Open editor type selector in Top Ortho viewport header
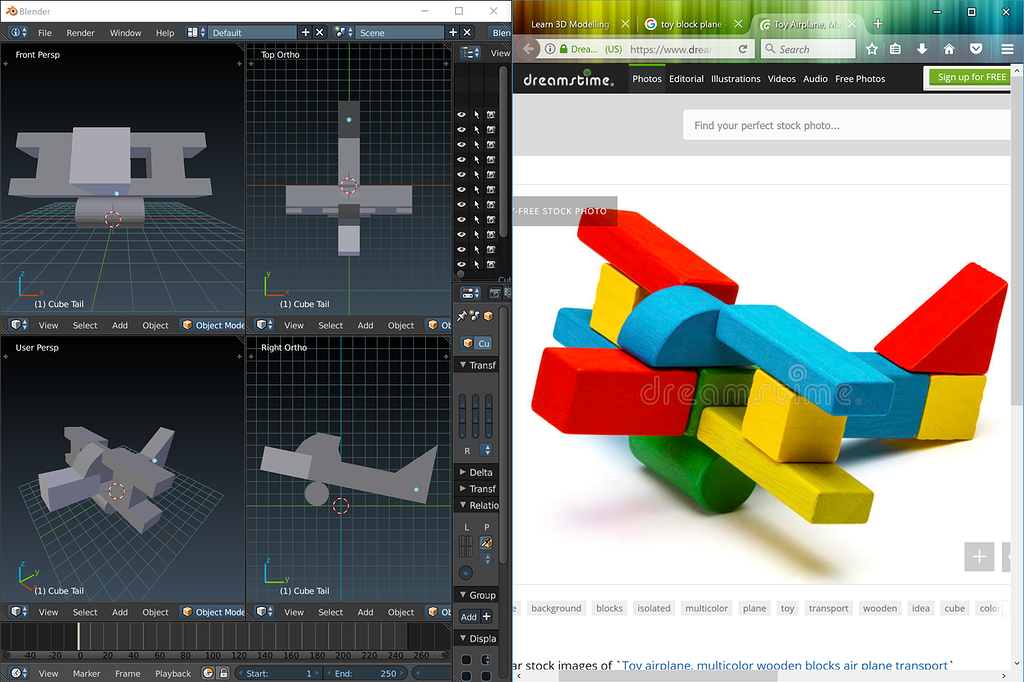The image size is (1024, 682). pyautogui.click(x=264, y=325)
